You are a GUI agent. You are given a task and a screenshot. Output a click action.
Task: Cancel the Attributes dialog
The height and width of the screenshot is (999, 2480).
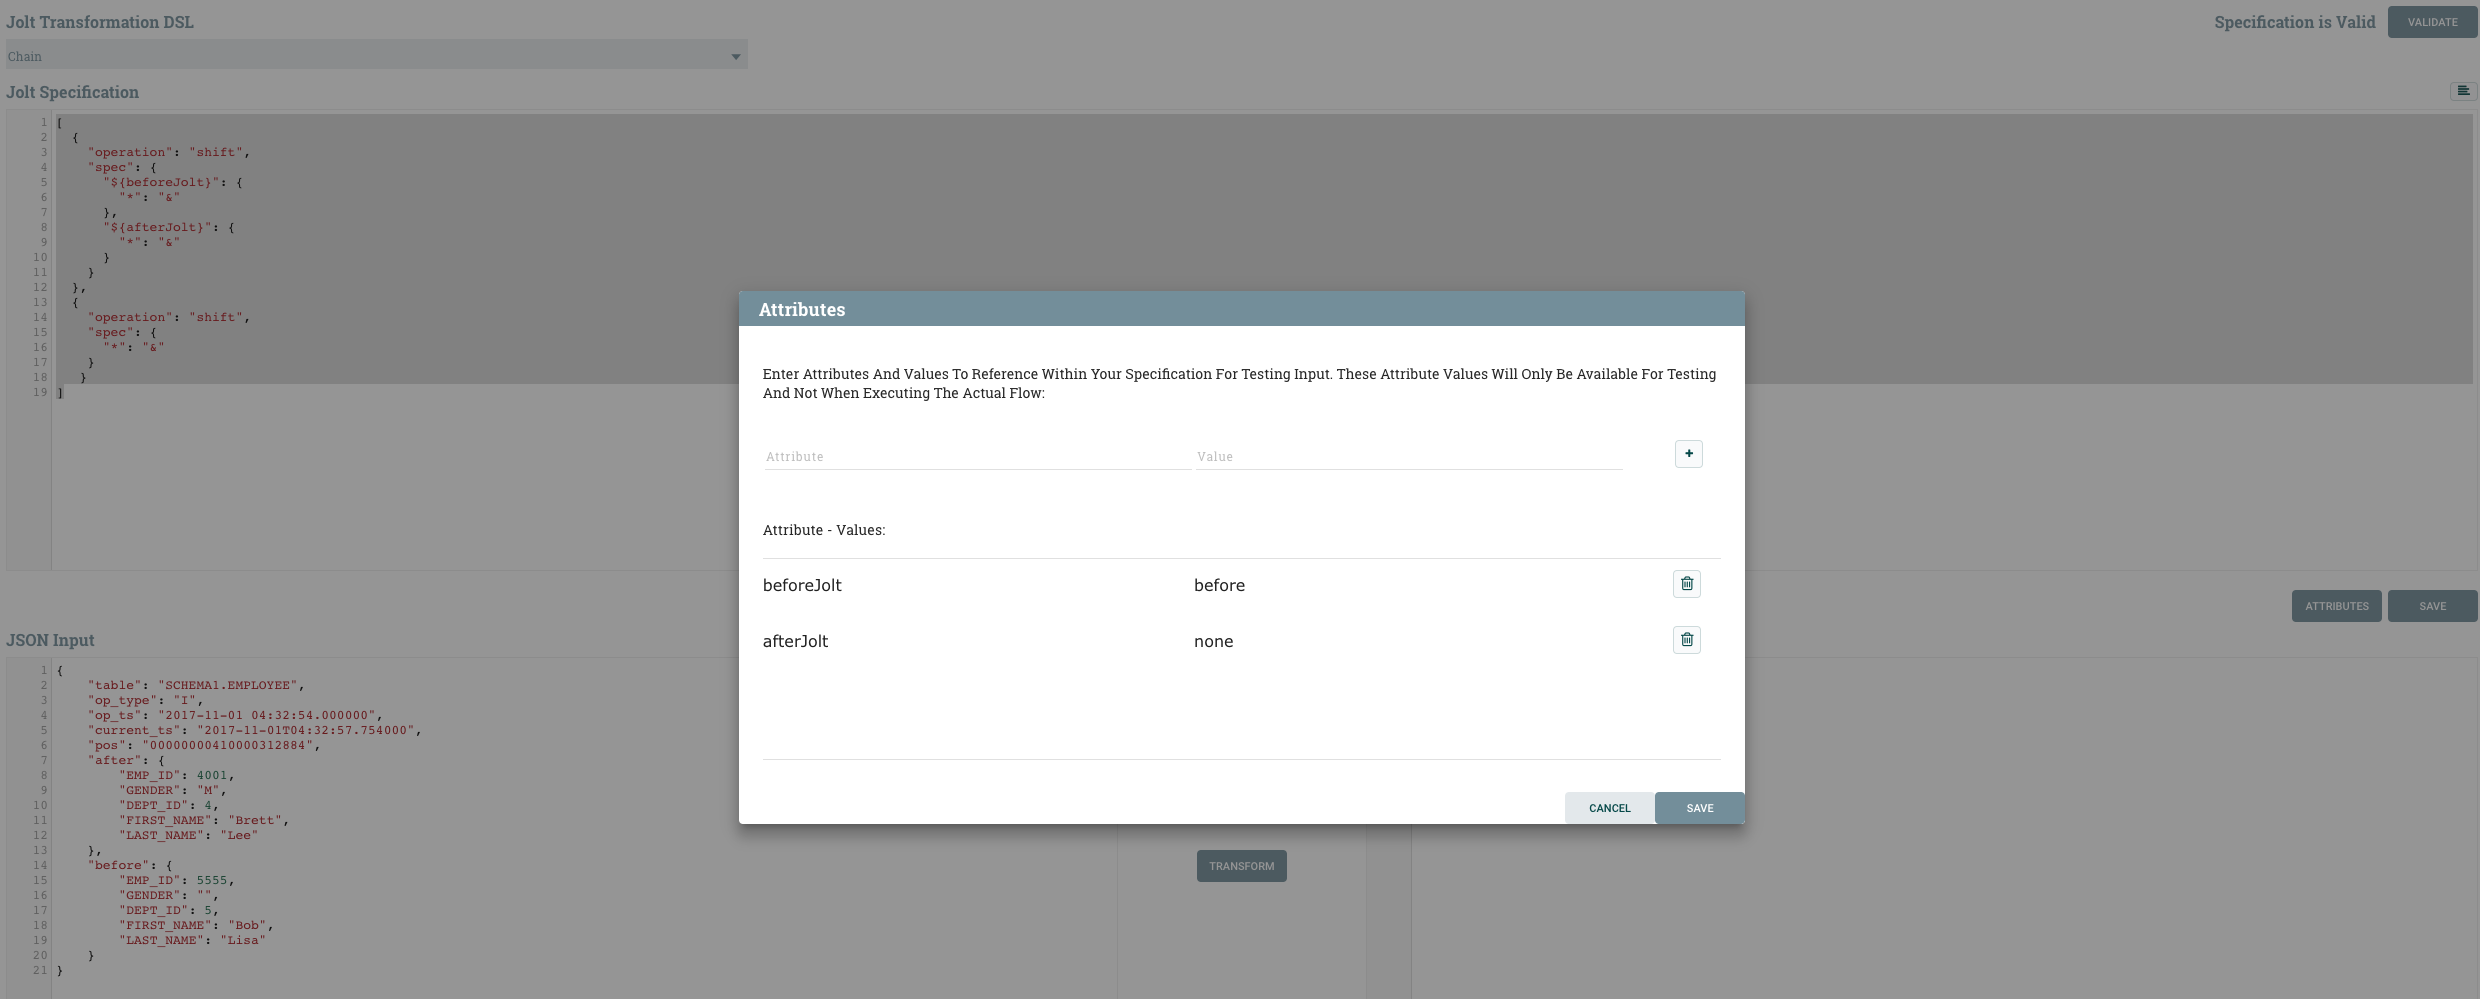[1608, 807]
